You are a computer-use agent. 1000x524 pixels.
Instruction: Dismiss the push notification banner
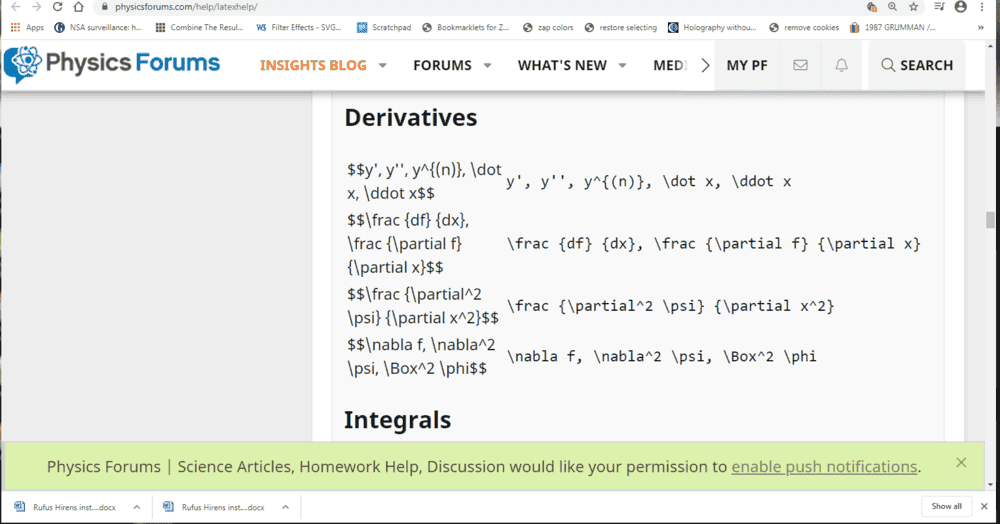pos(961,462)
